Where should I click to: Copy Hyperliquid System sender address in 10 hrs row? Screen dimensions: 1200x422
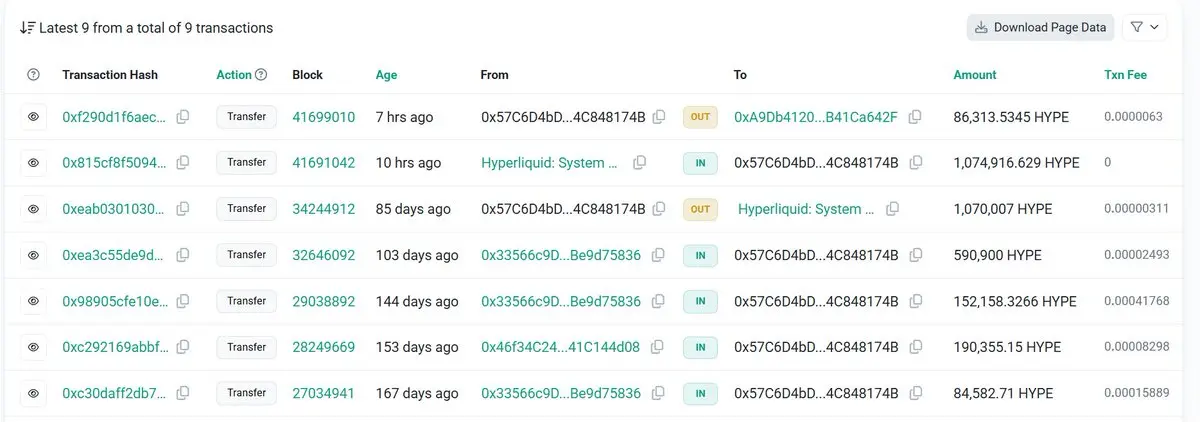(x=639, y=163)
